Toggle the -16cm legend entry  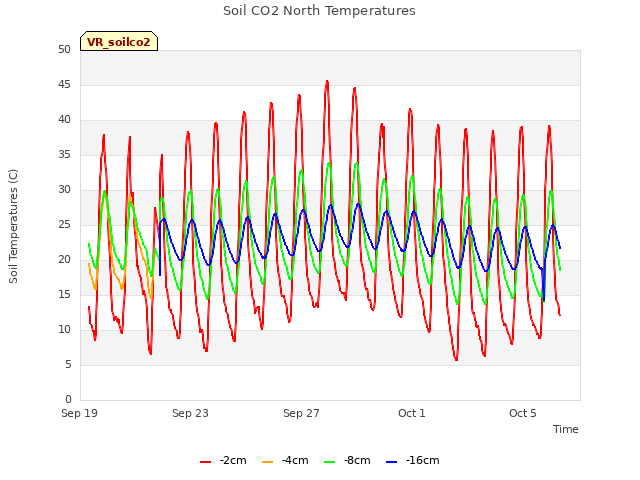tap(413, 460)
